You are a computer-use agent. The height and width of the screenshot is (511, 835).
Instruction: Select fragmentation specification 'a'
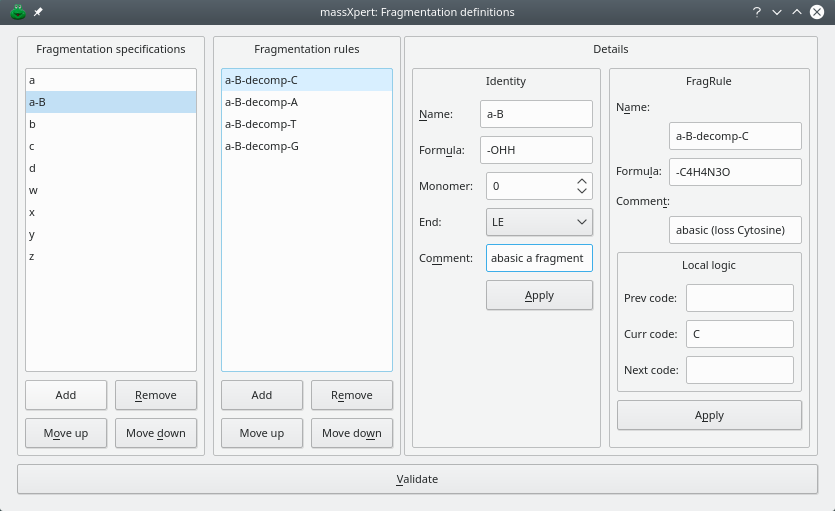(111, 80)
